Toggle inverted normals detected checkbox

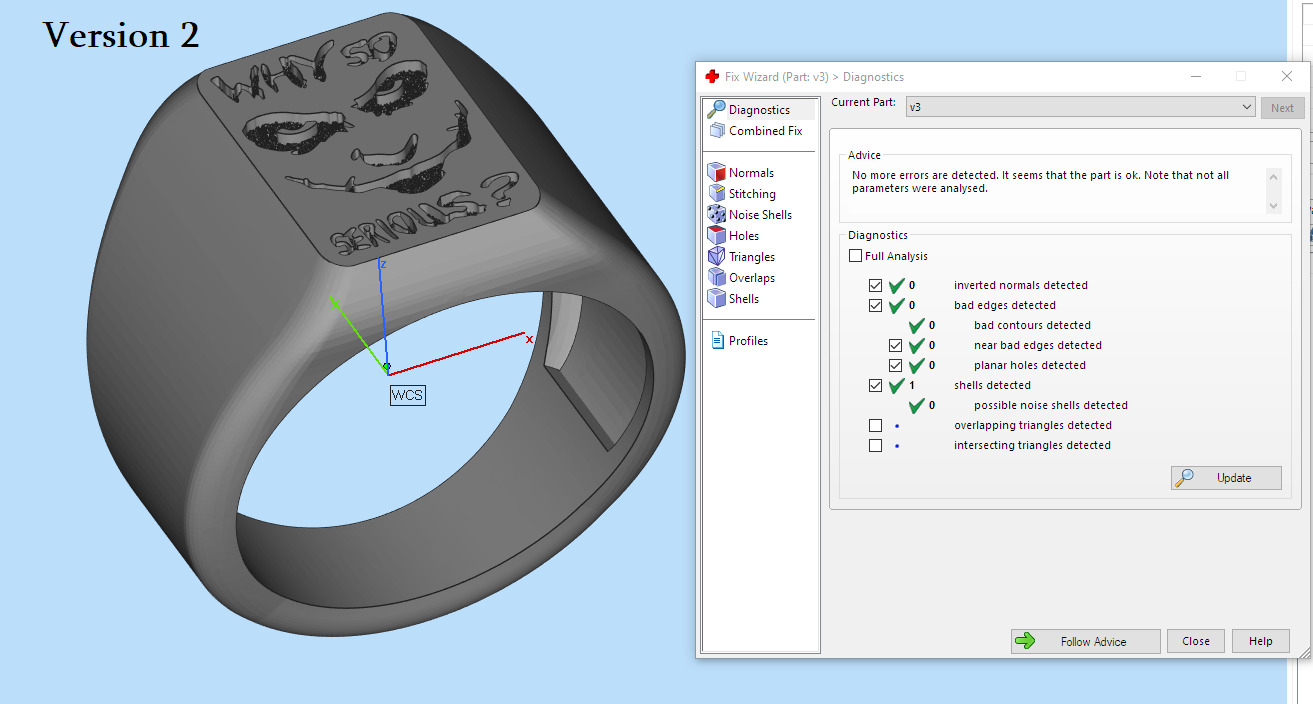876,286
